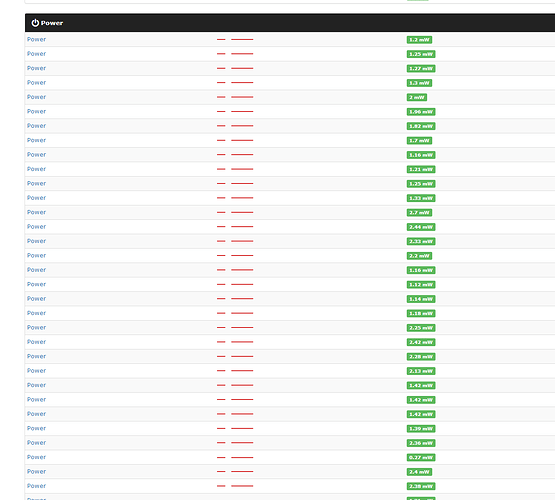Click the mini graph in the 1.12 mW row

pyautogui.click(x=235, y=284)
